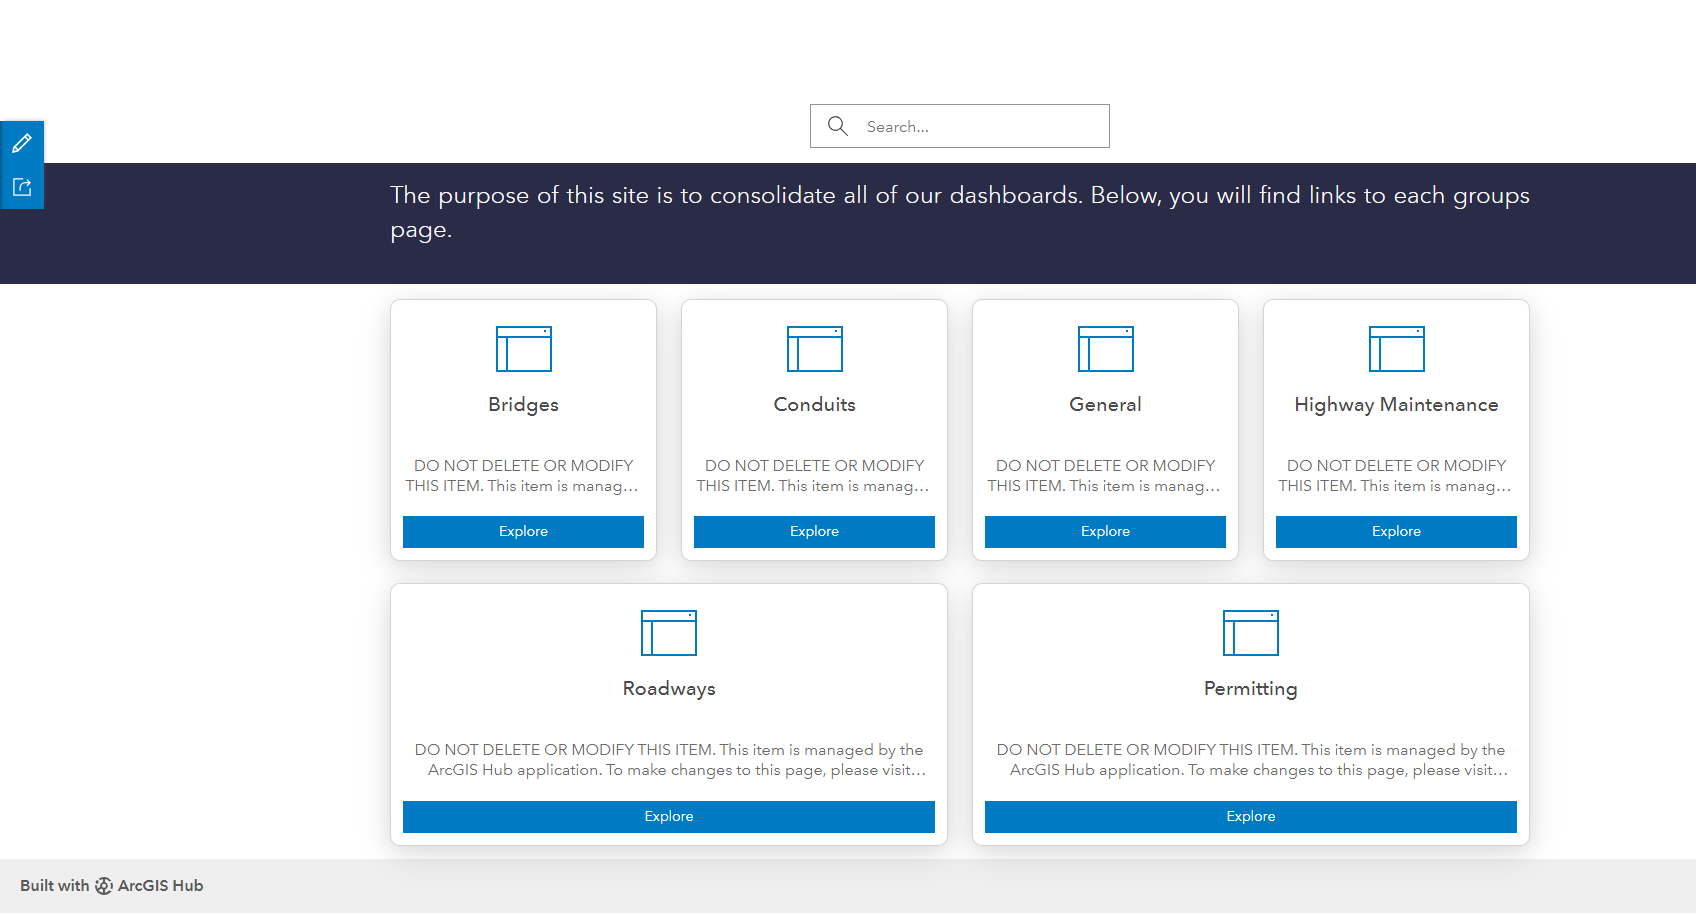Explore the Roadways dashboard group
This screenshot has width=1696, height=914.
click(x=668, y=816)
